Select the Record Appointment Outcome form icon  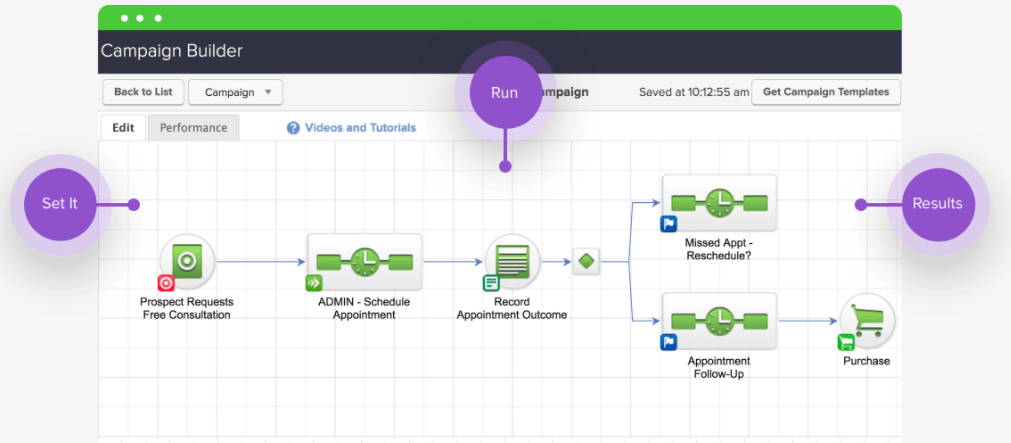pyautogui.click(x=512, y=261)
